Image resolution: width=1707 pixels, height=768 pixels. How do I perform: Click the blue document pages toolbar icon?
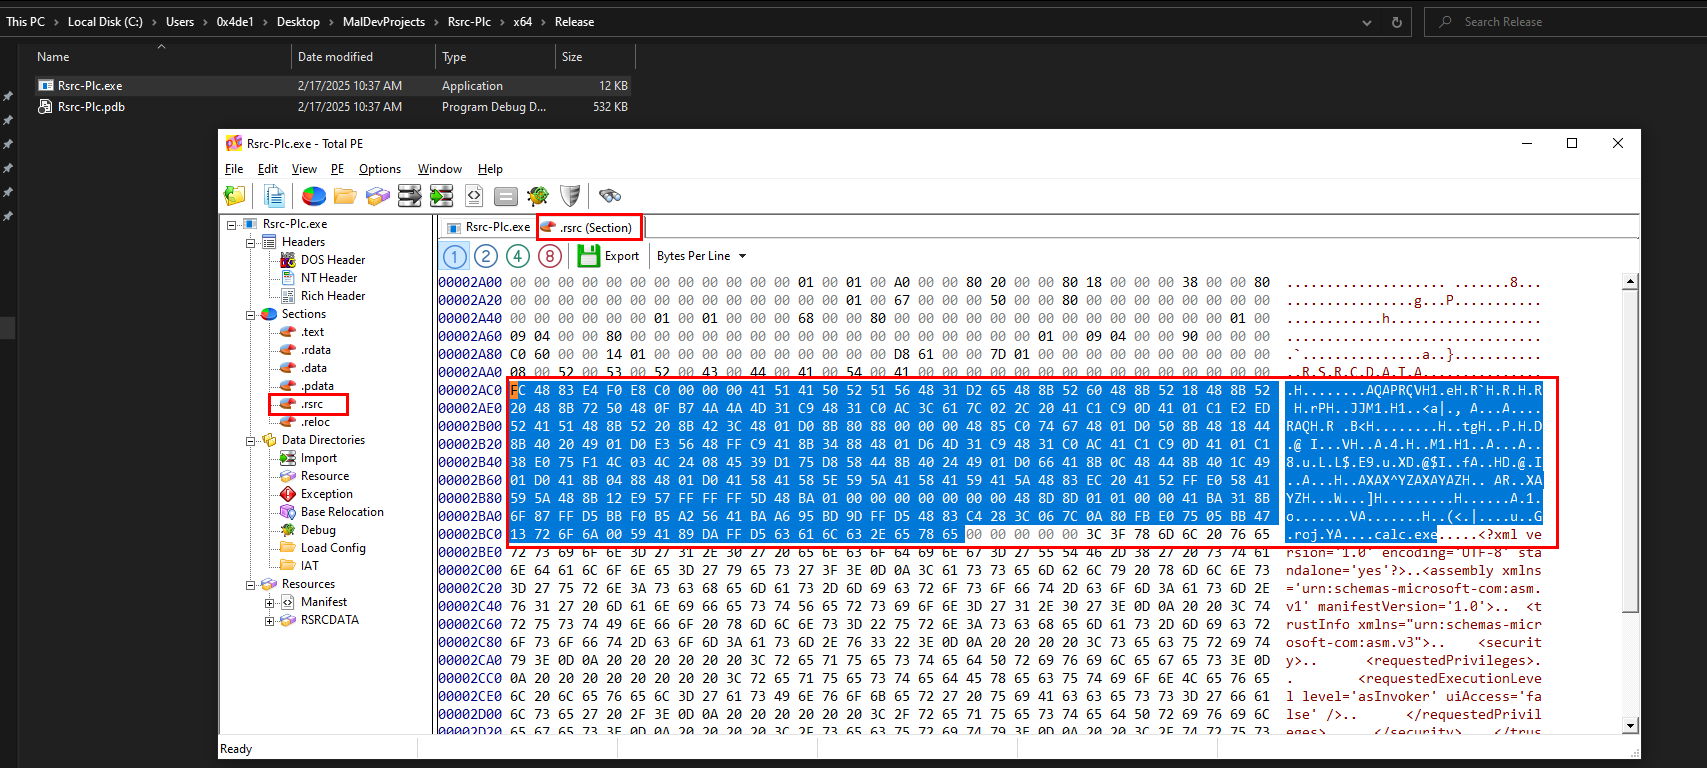click(274, 196)
